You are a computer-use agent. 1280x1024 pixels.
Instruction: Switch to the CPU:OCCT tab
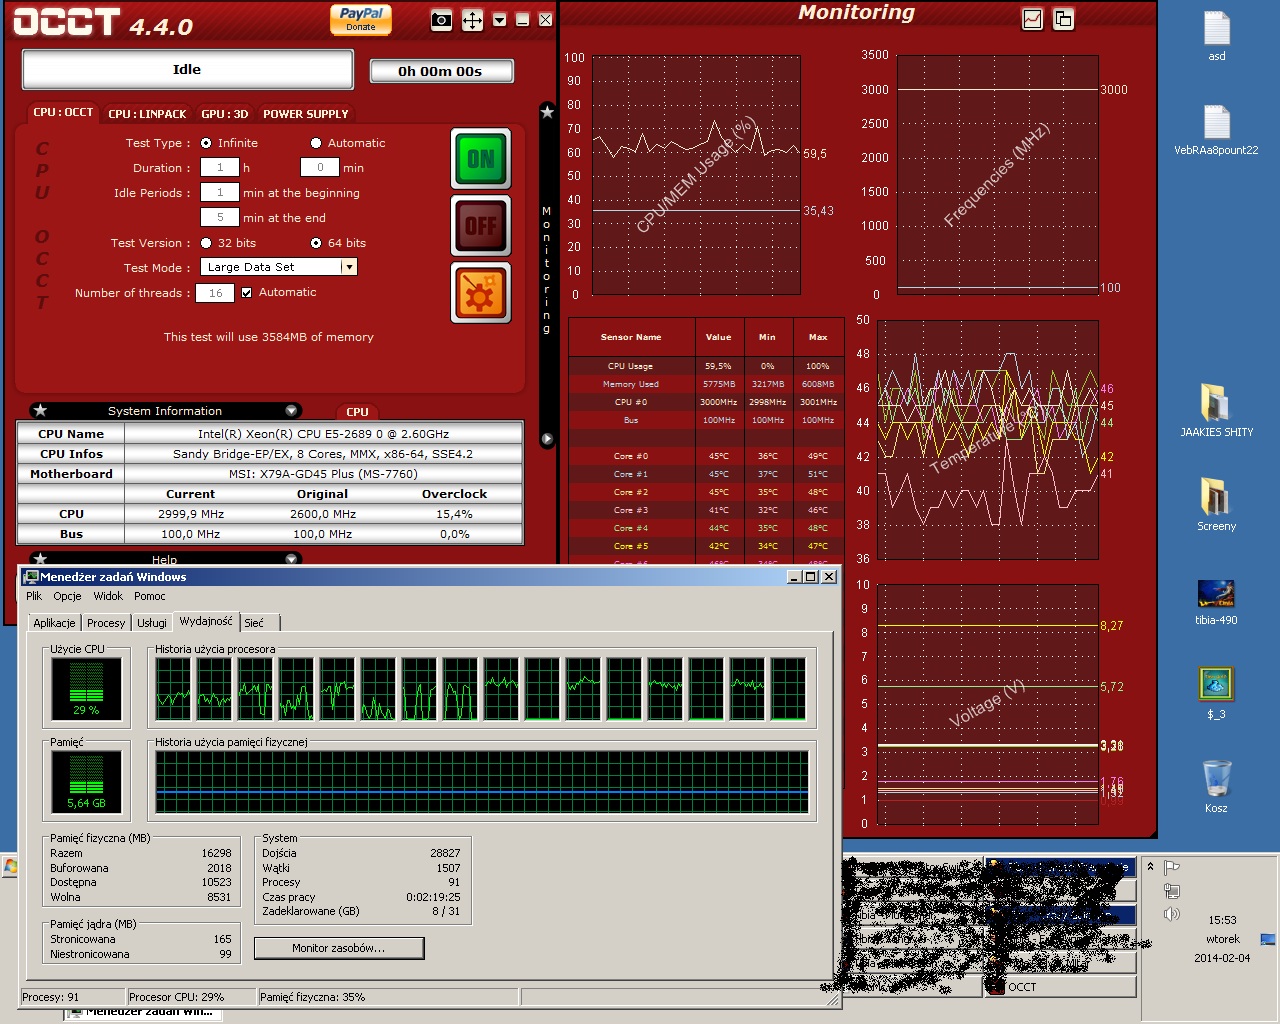tap(63, 112)
